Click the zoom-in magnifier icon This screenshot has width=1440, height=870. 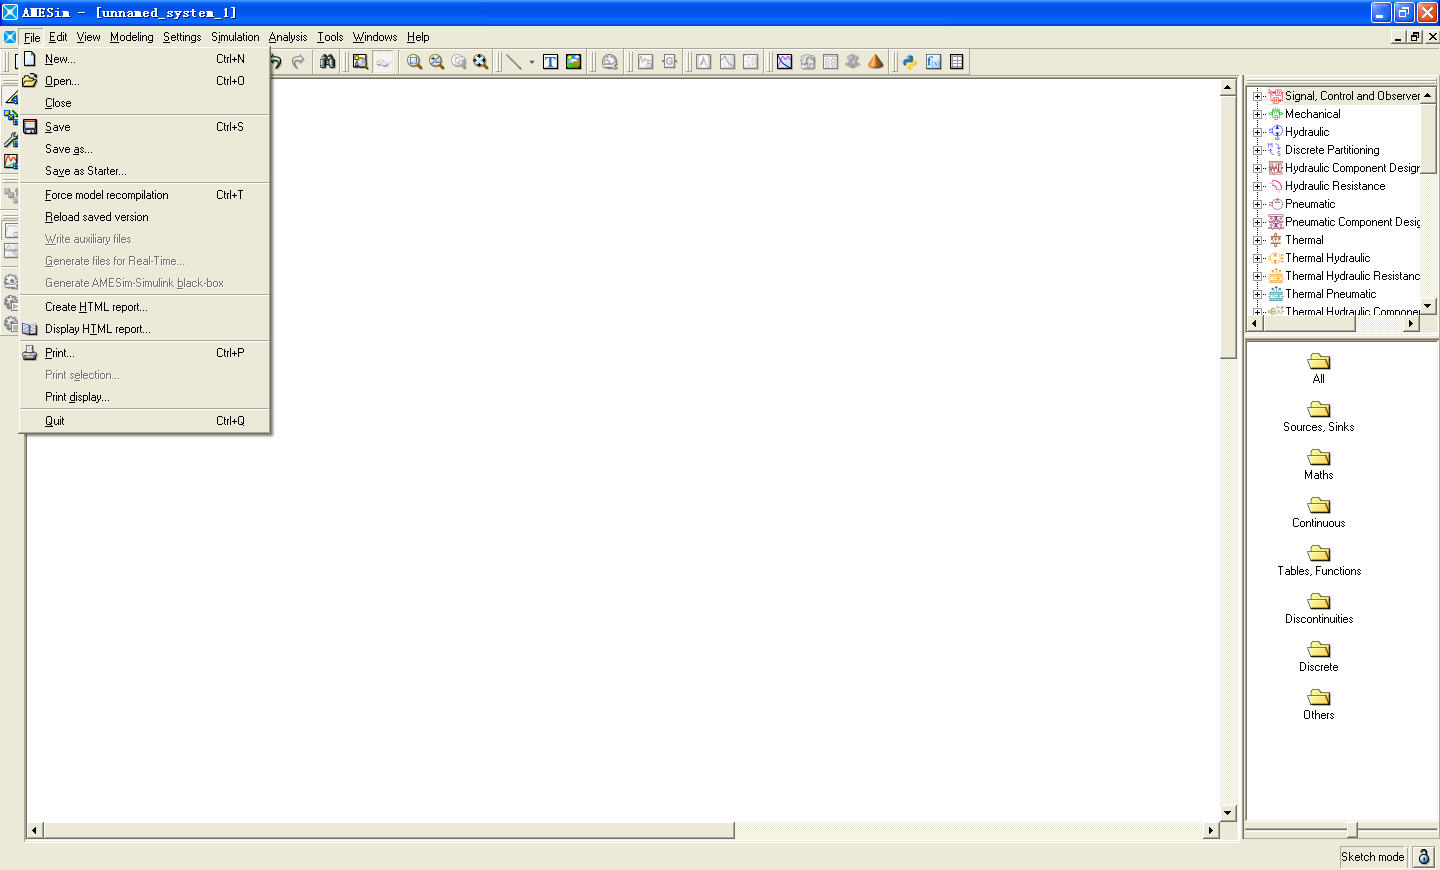(x=414, y=62)
